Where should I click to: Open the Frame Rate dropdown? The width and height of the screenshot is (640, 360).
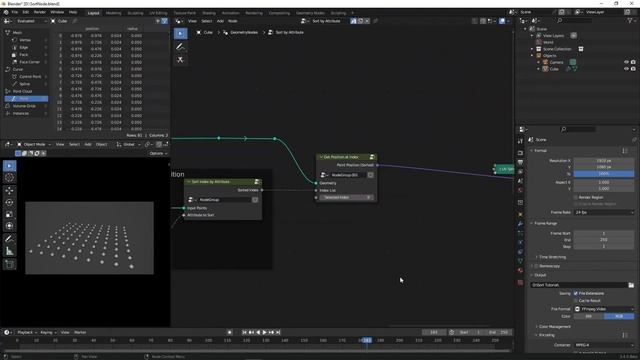click(x=604, y=212)
